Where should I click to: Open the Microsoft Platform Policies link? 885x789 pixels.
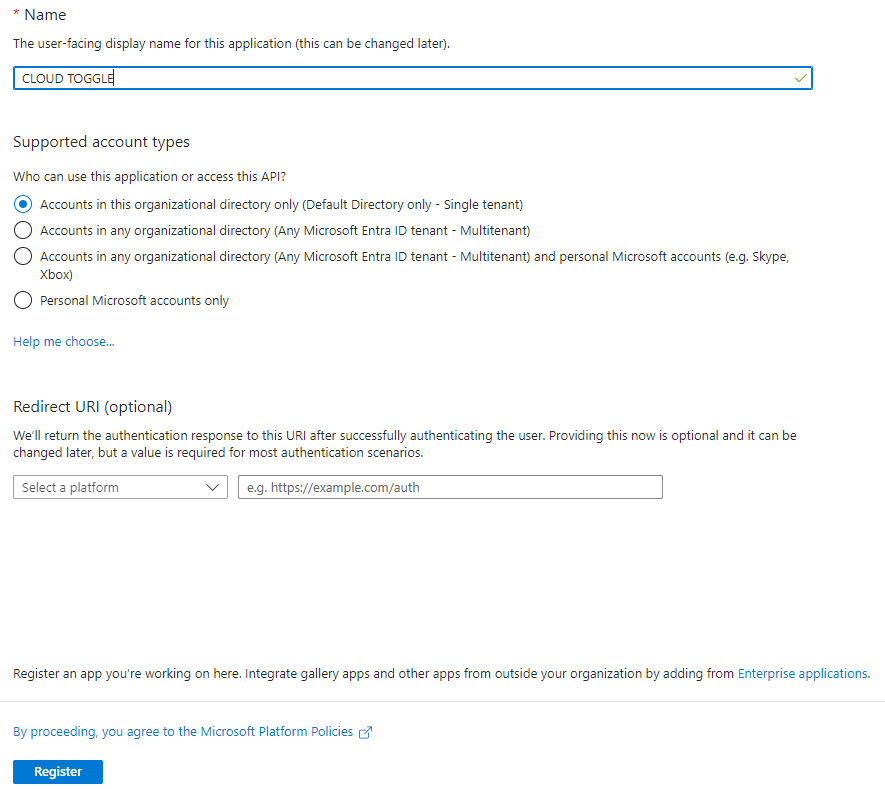point(183,732)
